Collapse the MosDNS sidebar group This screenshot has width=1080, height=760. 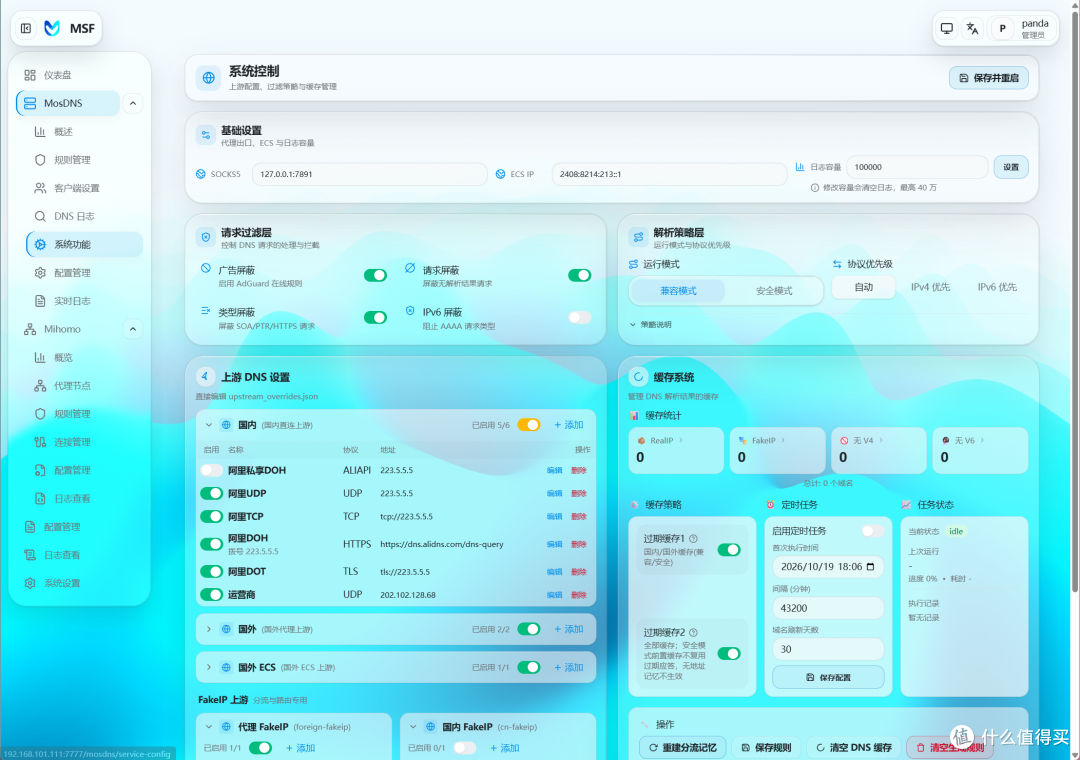pos(133,103)
